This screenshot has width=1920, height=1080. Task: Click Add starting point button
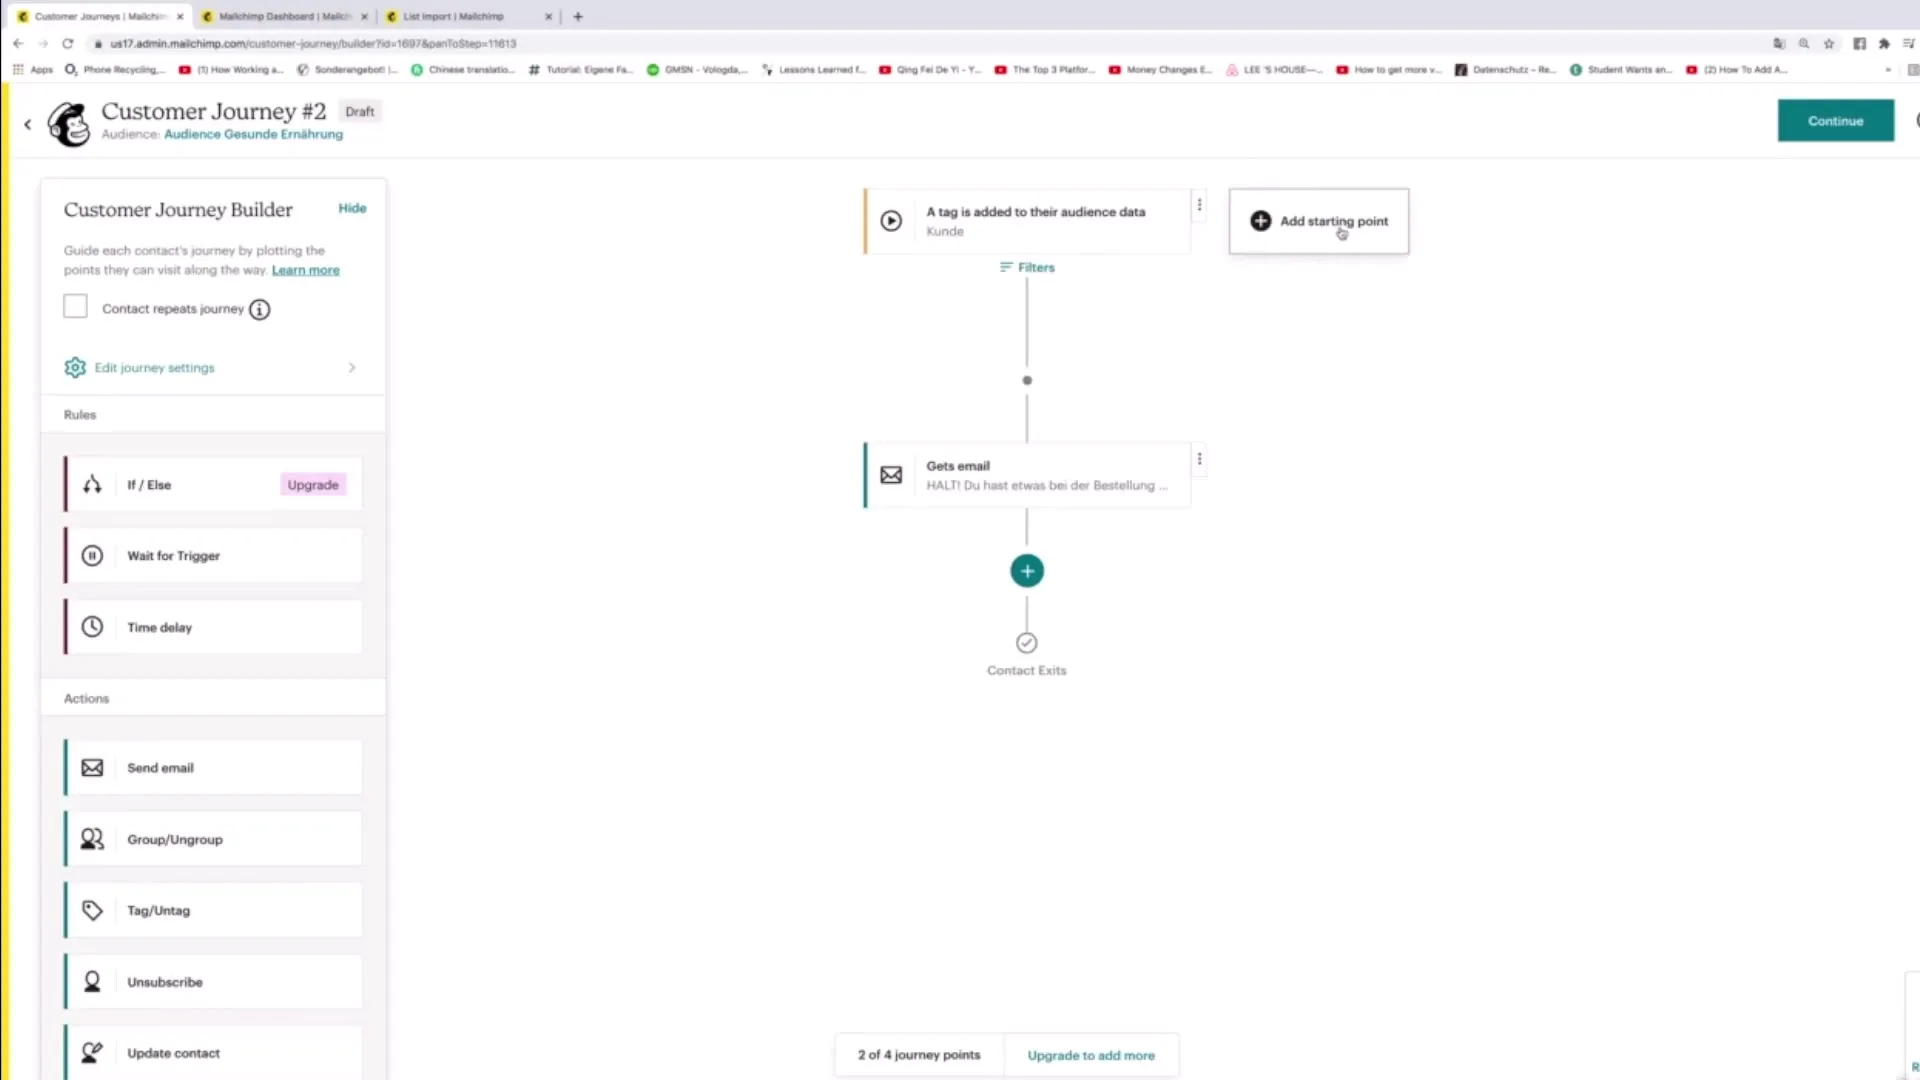pyautogui.click(x=1318, y=221)
